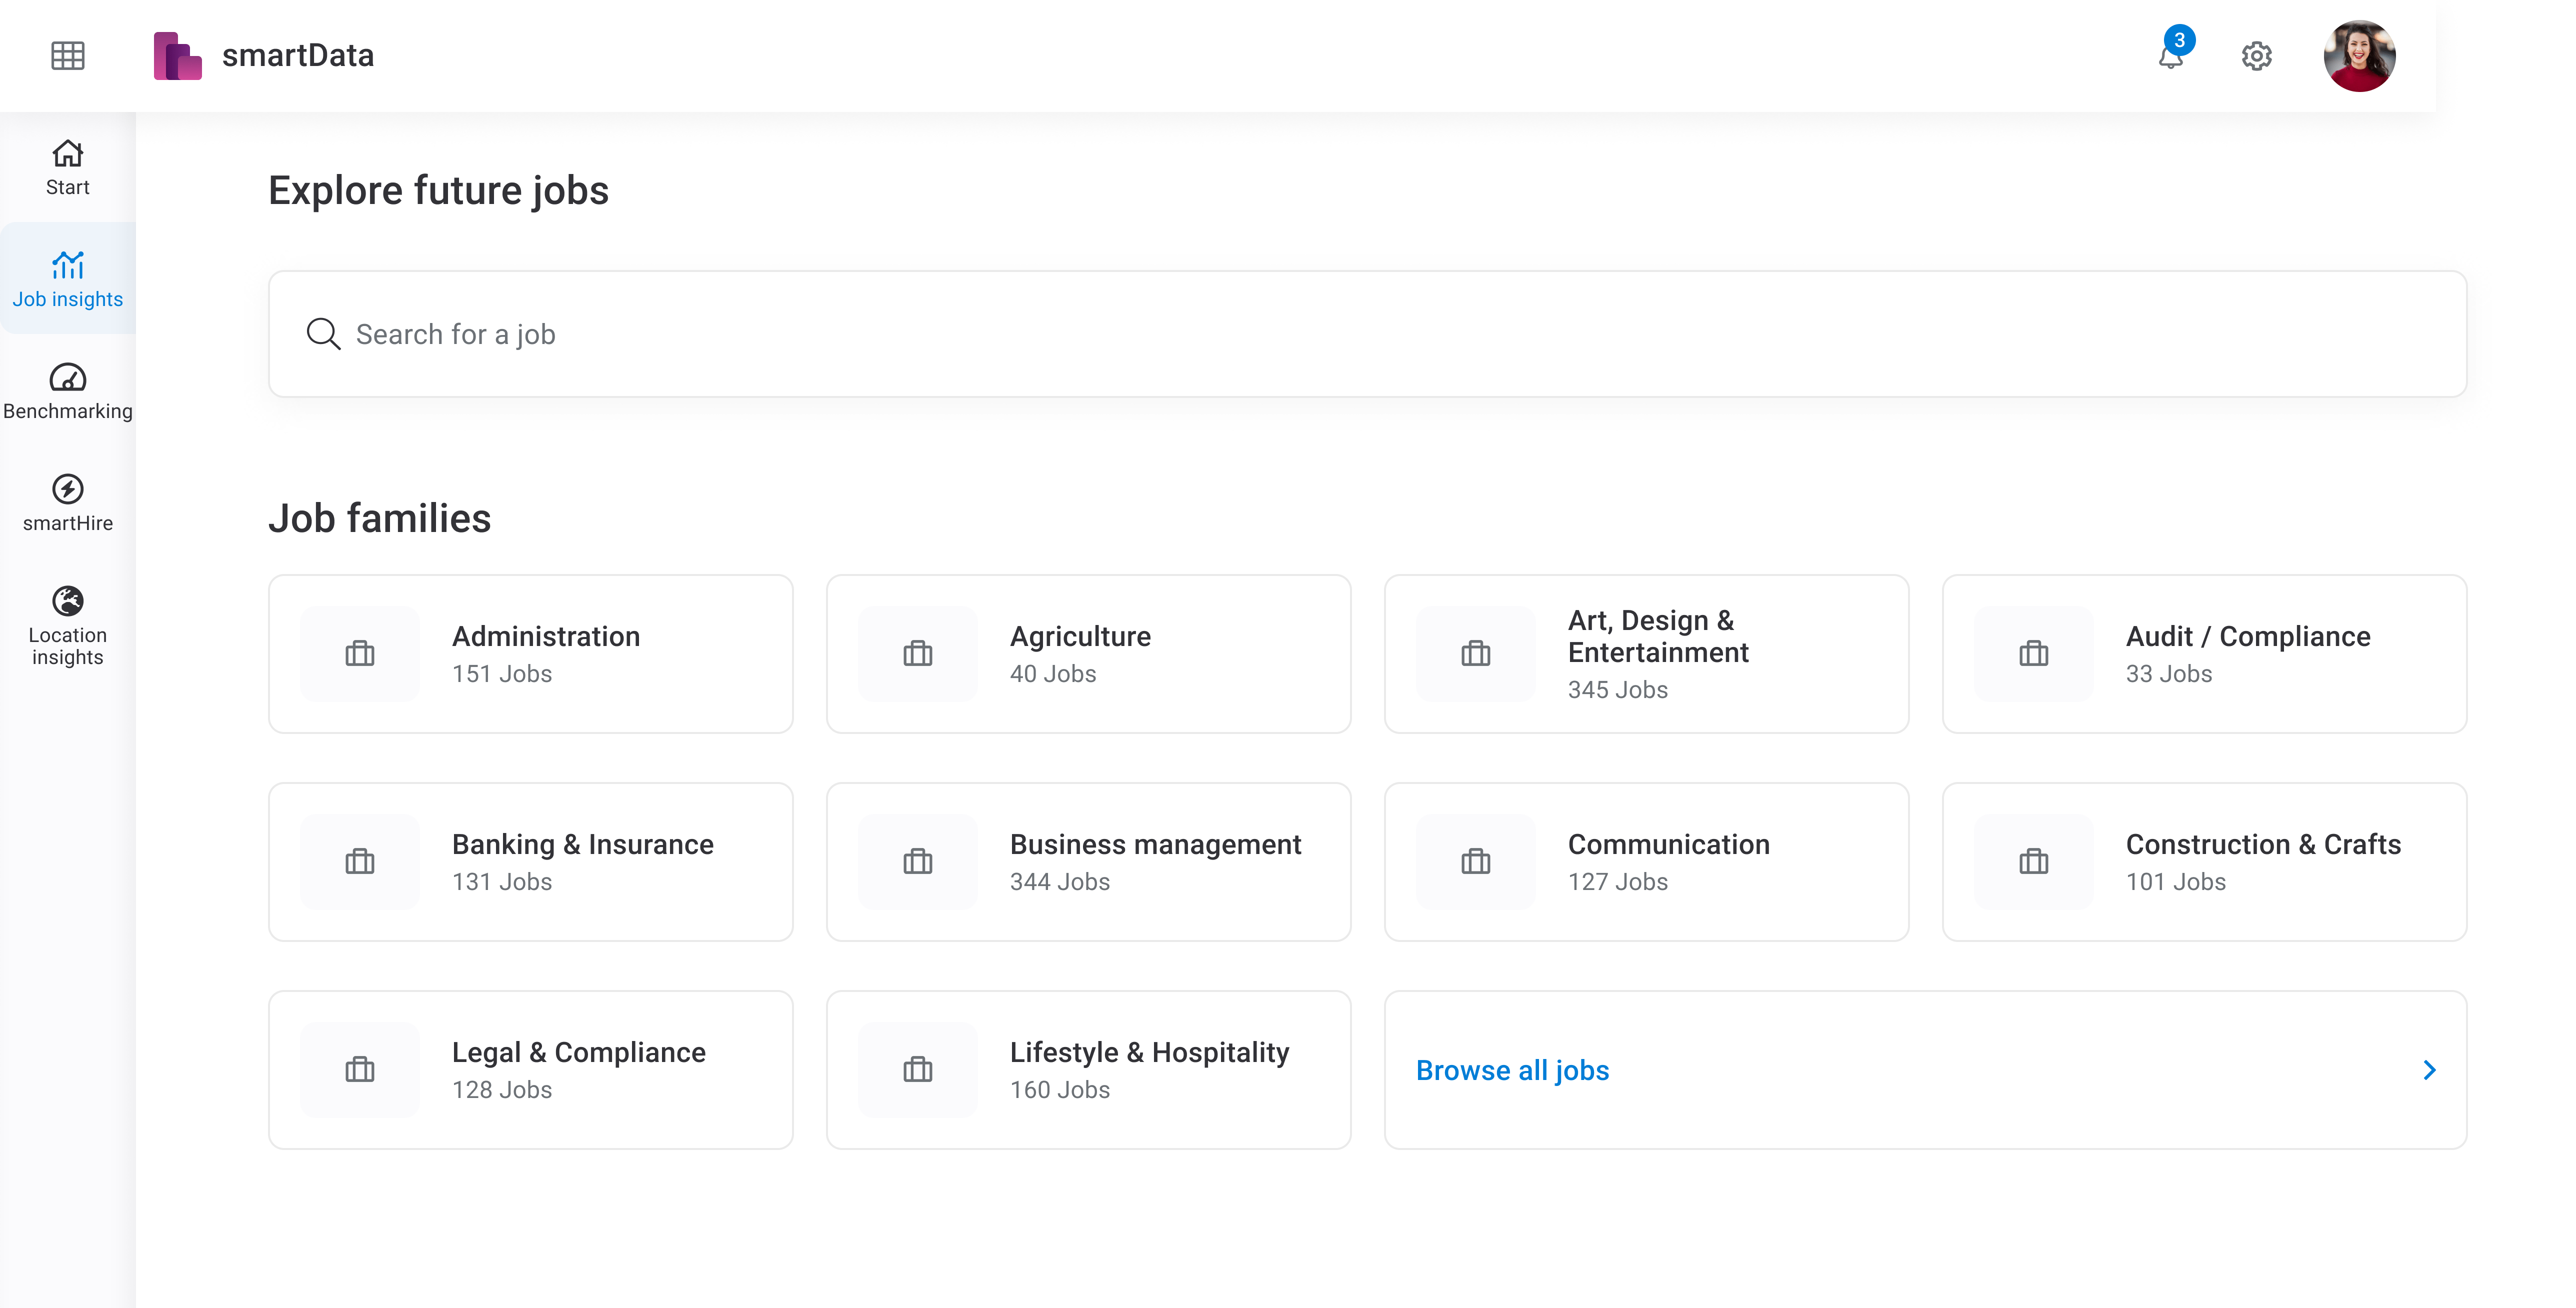This screenshot has width=2576, height=1308.
Task: Click the Business management briefcase icon
Action: (918, 862)
